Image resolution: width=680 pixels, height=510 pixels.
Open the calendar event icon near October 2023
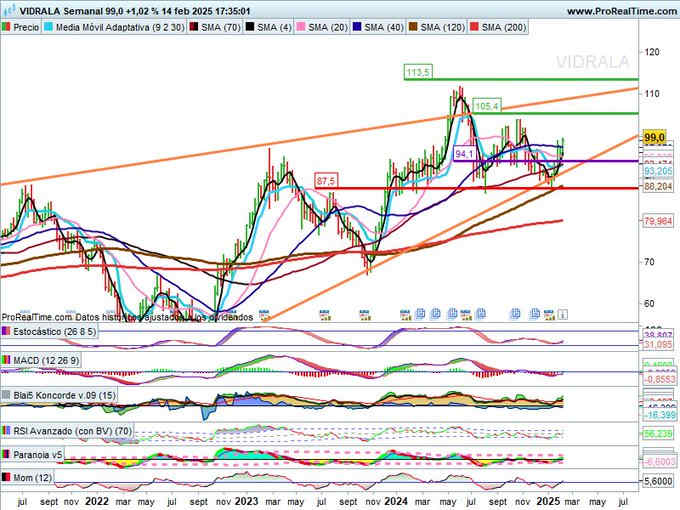365,314
